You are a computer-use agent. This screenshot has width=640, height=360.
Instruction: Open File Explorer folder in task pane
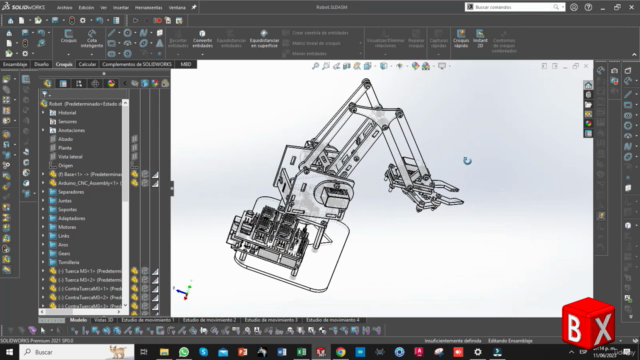click(x=588, y=104)
